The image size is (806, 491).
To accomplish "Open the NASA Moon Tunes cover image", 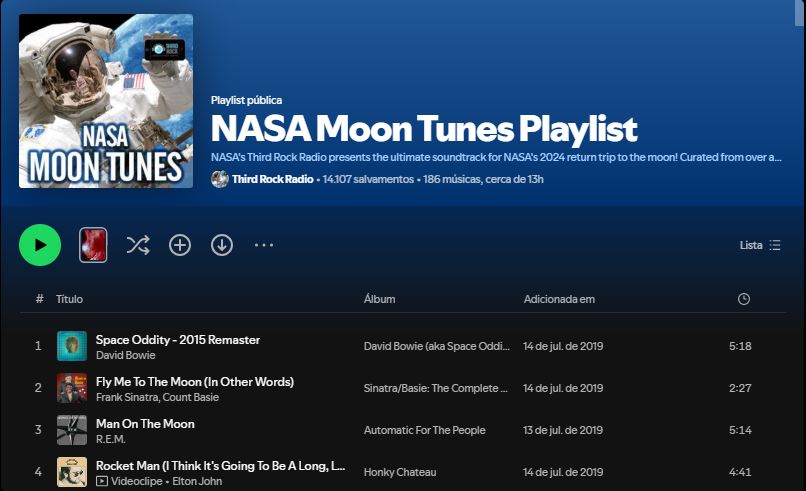I will pos(106,101).
